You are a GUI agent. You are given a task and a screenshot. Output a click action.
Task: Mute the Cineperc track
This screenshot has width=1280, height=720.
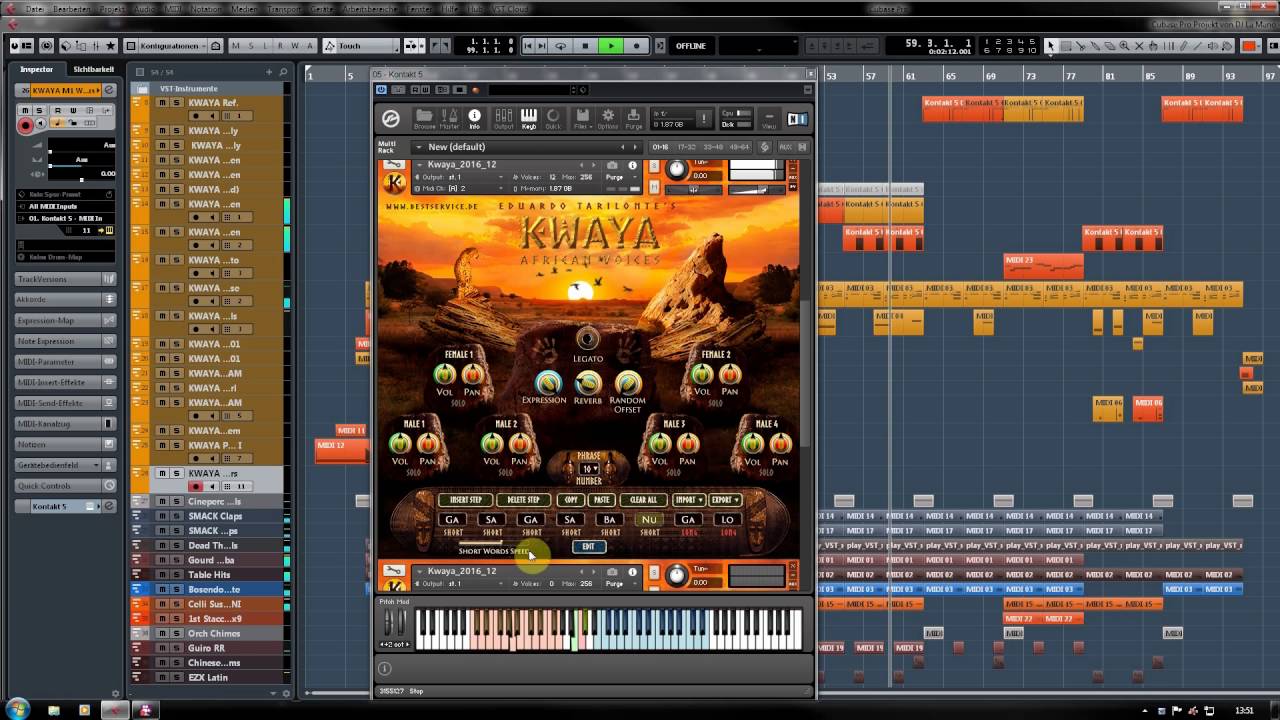163,502
